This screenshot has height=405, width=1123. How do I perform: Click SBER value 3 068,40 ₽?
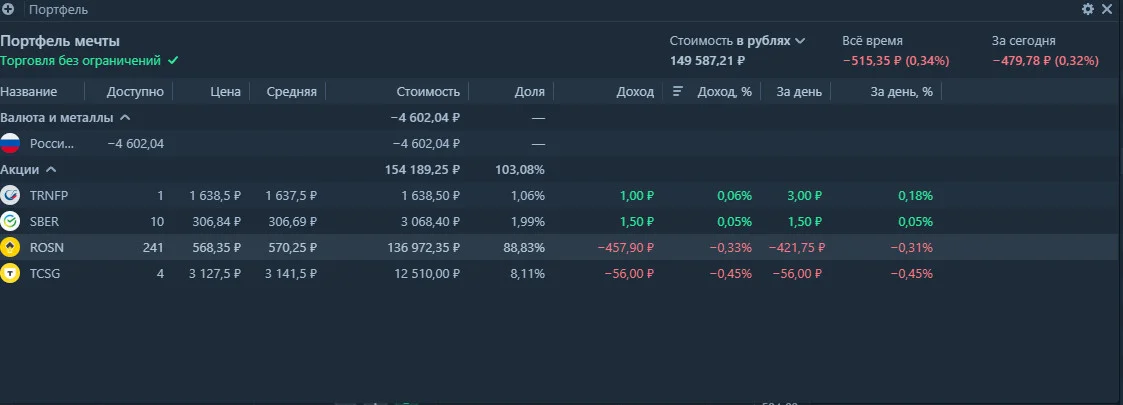tap(430, 221)
